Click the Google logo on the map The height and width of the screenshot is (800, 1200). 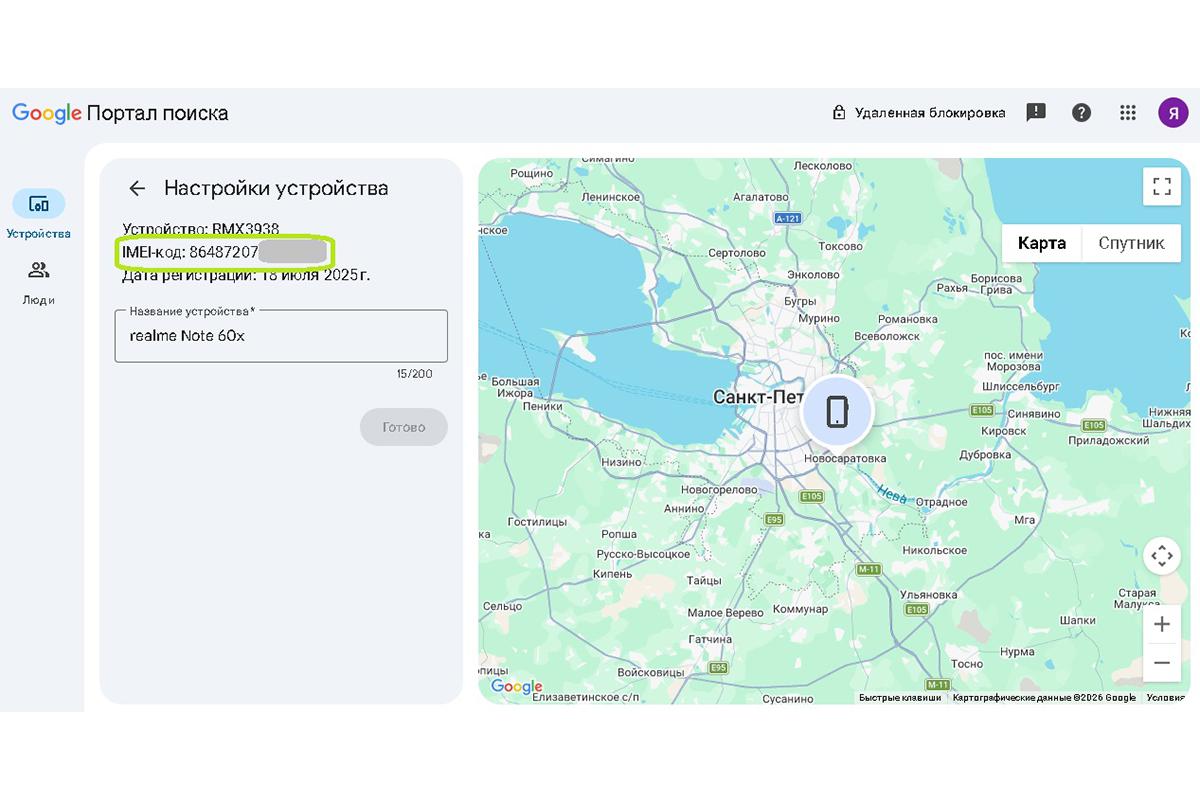click(516, 687)
